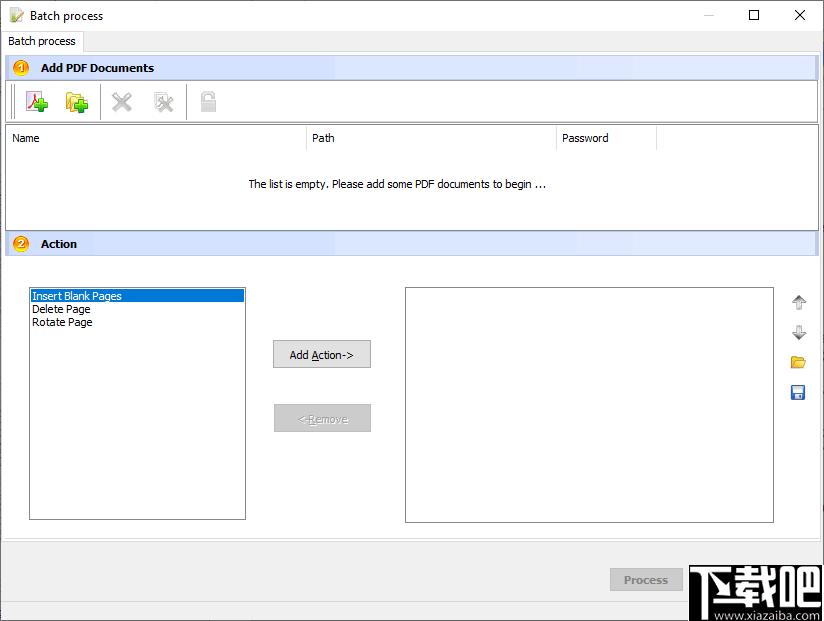This screenshot has height=621, width=824.
Task: Save action list with floppy icon
Action: tap(798, 392)
